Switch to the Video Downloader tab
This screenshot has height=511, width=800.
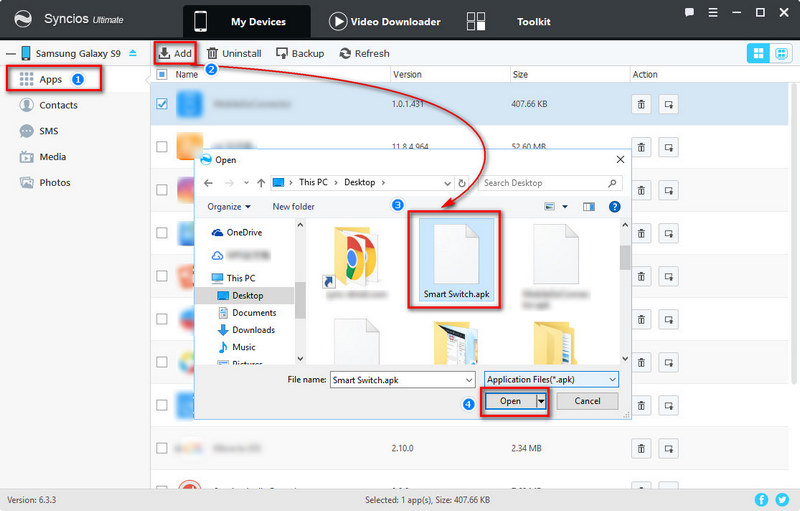(x=385, y=21)
